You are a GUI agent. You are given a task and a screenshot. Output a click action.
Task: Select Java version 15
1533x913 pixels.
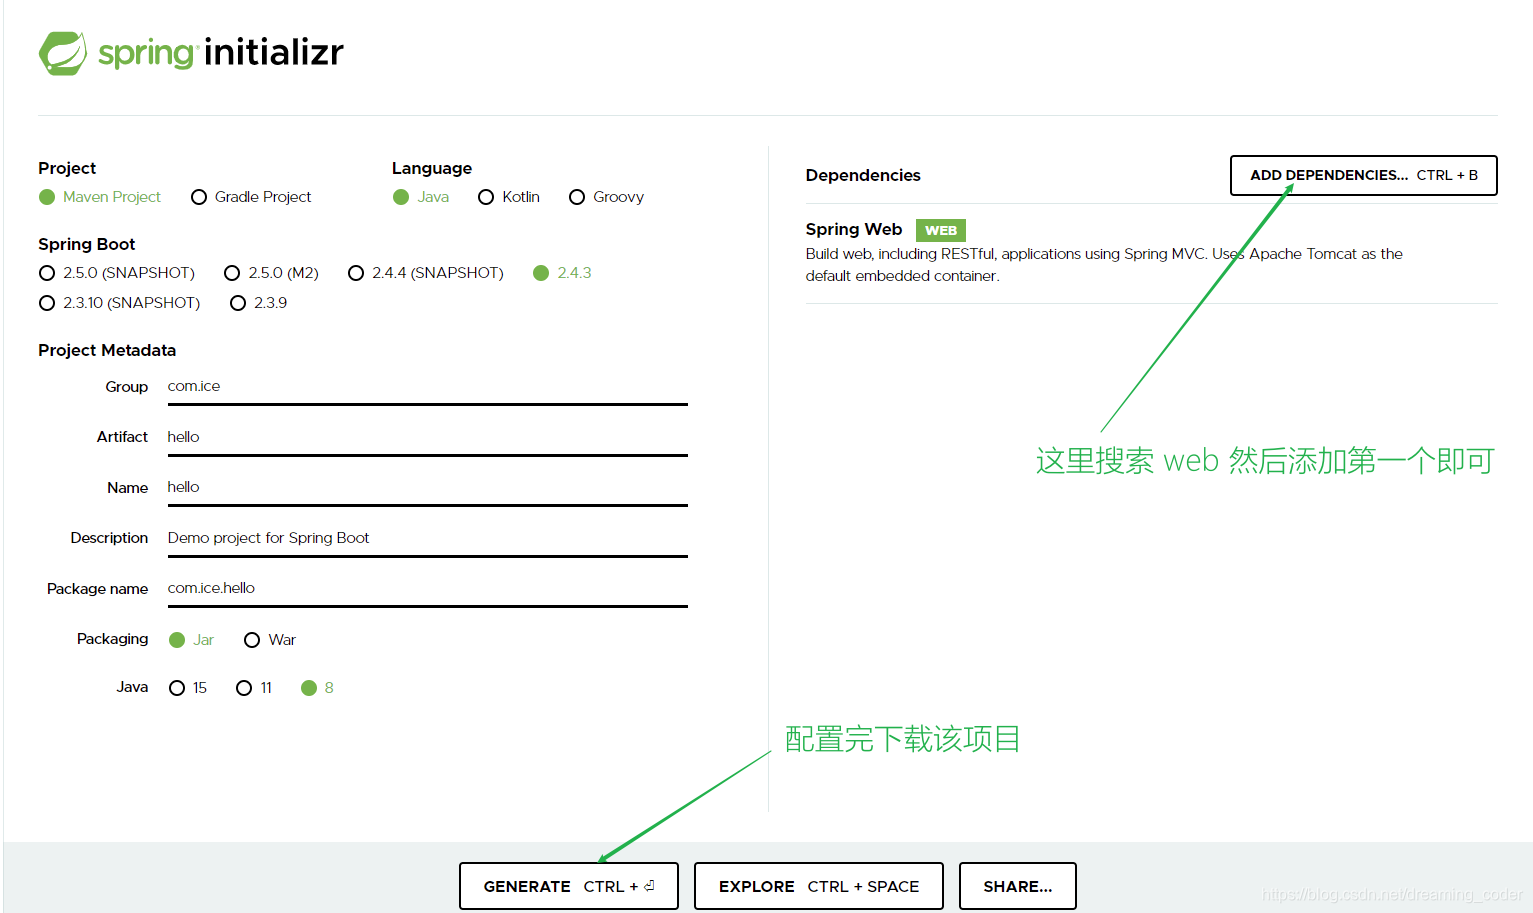[188, 688]
